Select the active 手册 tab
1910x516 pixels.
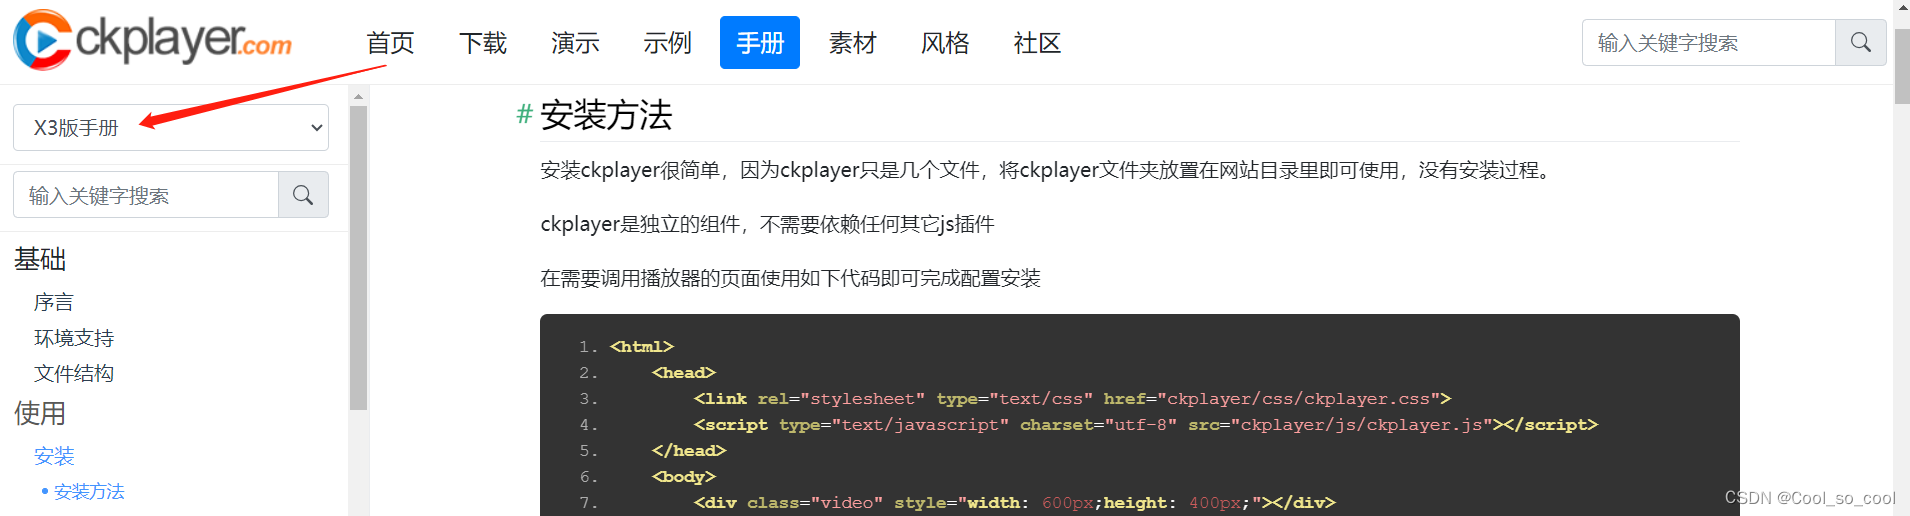pos(760,43)
